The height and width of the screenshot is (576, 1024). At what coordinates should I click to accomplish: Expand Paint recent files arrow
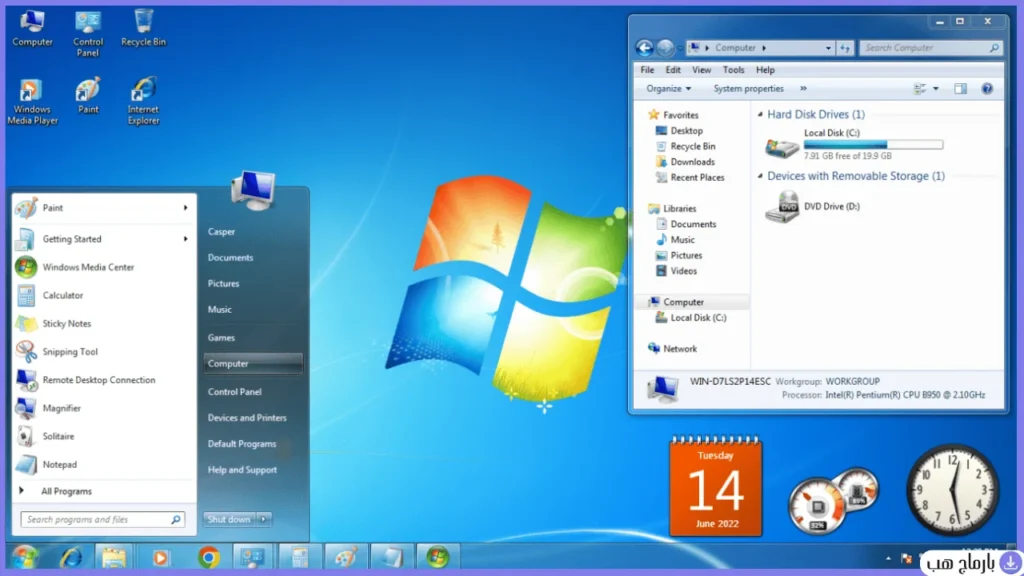pos(185,208)
